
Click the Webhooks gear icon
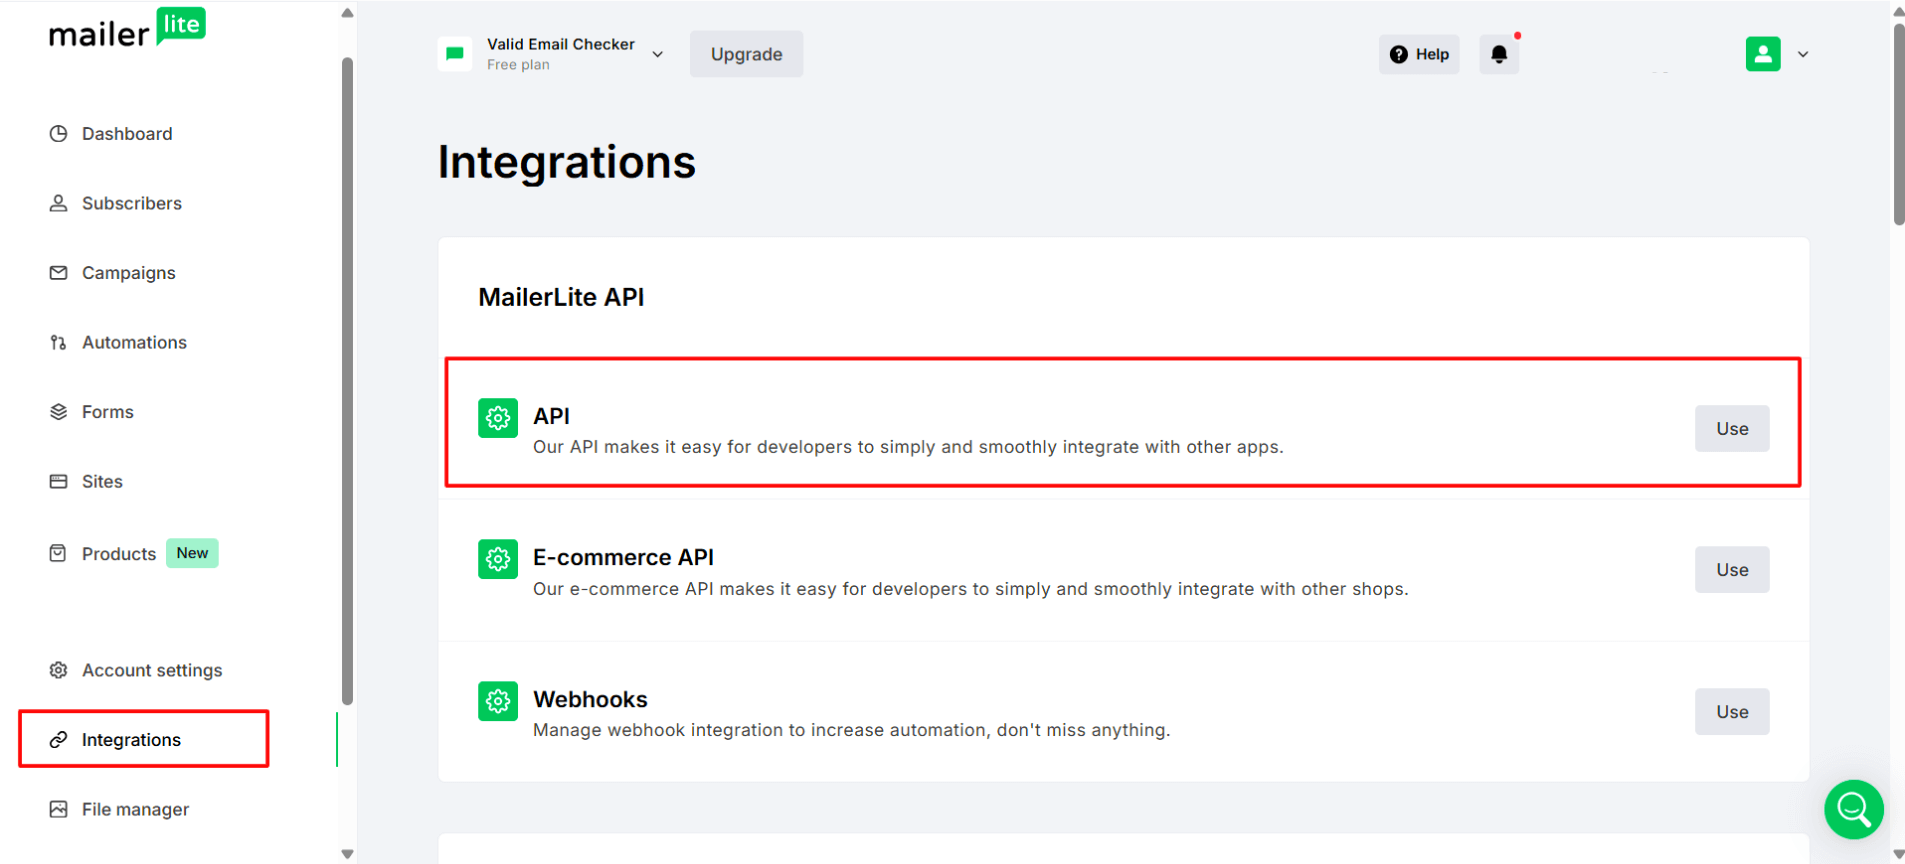(498, 702)
